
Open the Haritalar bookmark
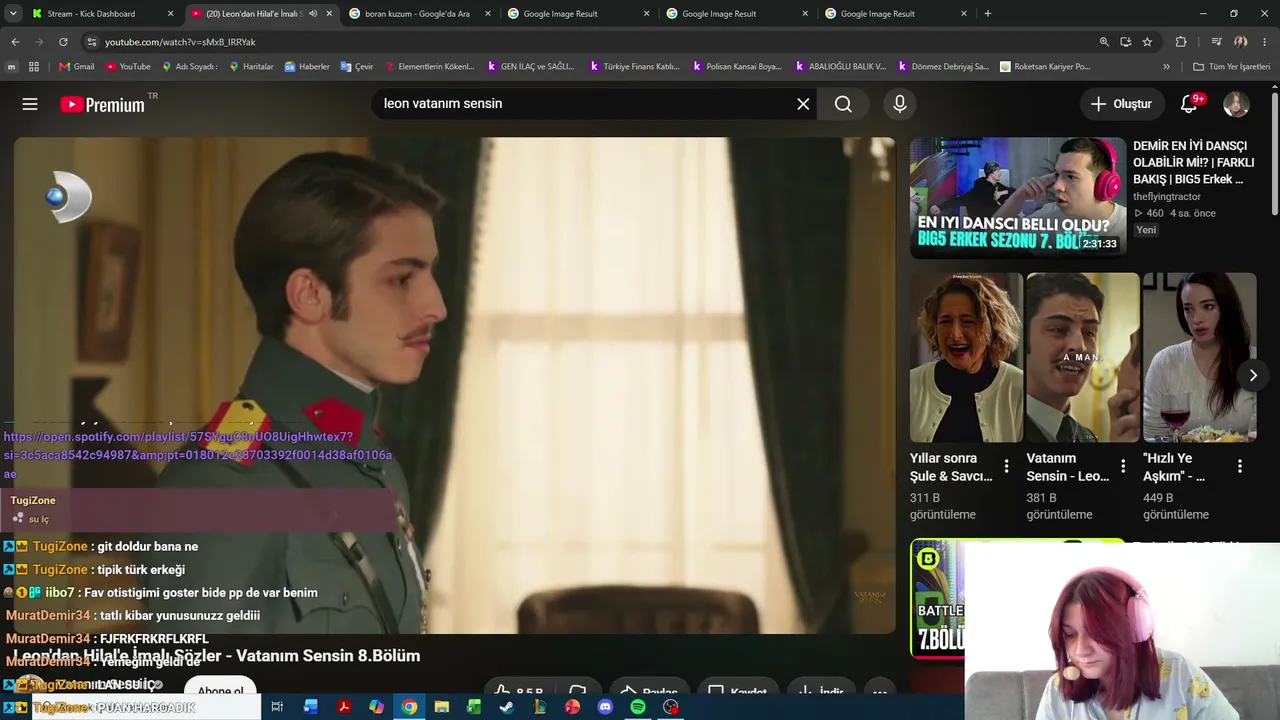click(251, 67)
